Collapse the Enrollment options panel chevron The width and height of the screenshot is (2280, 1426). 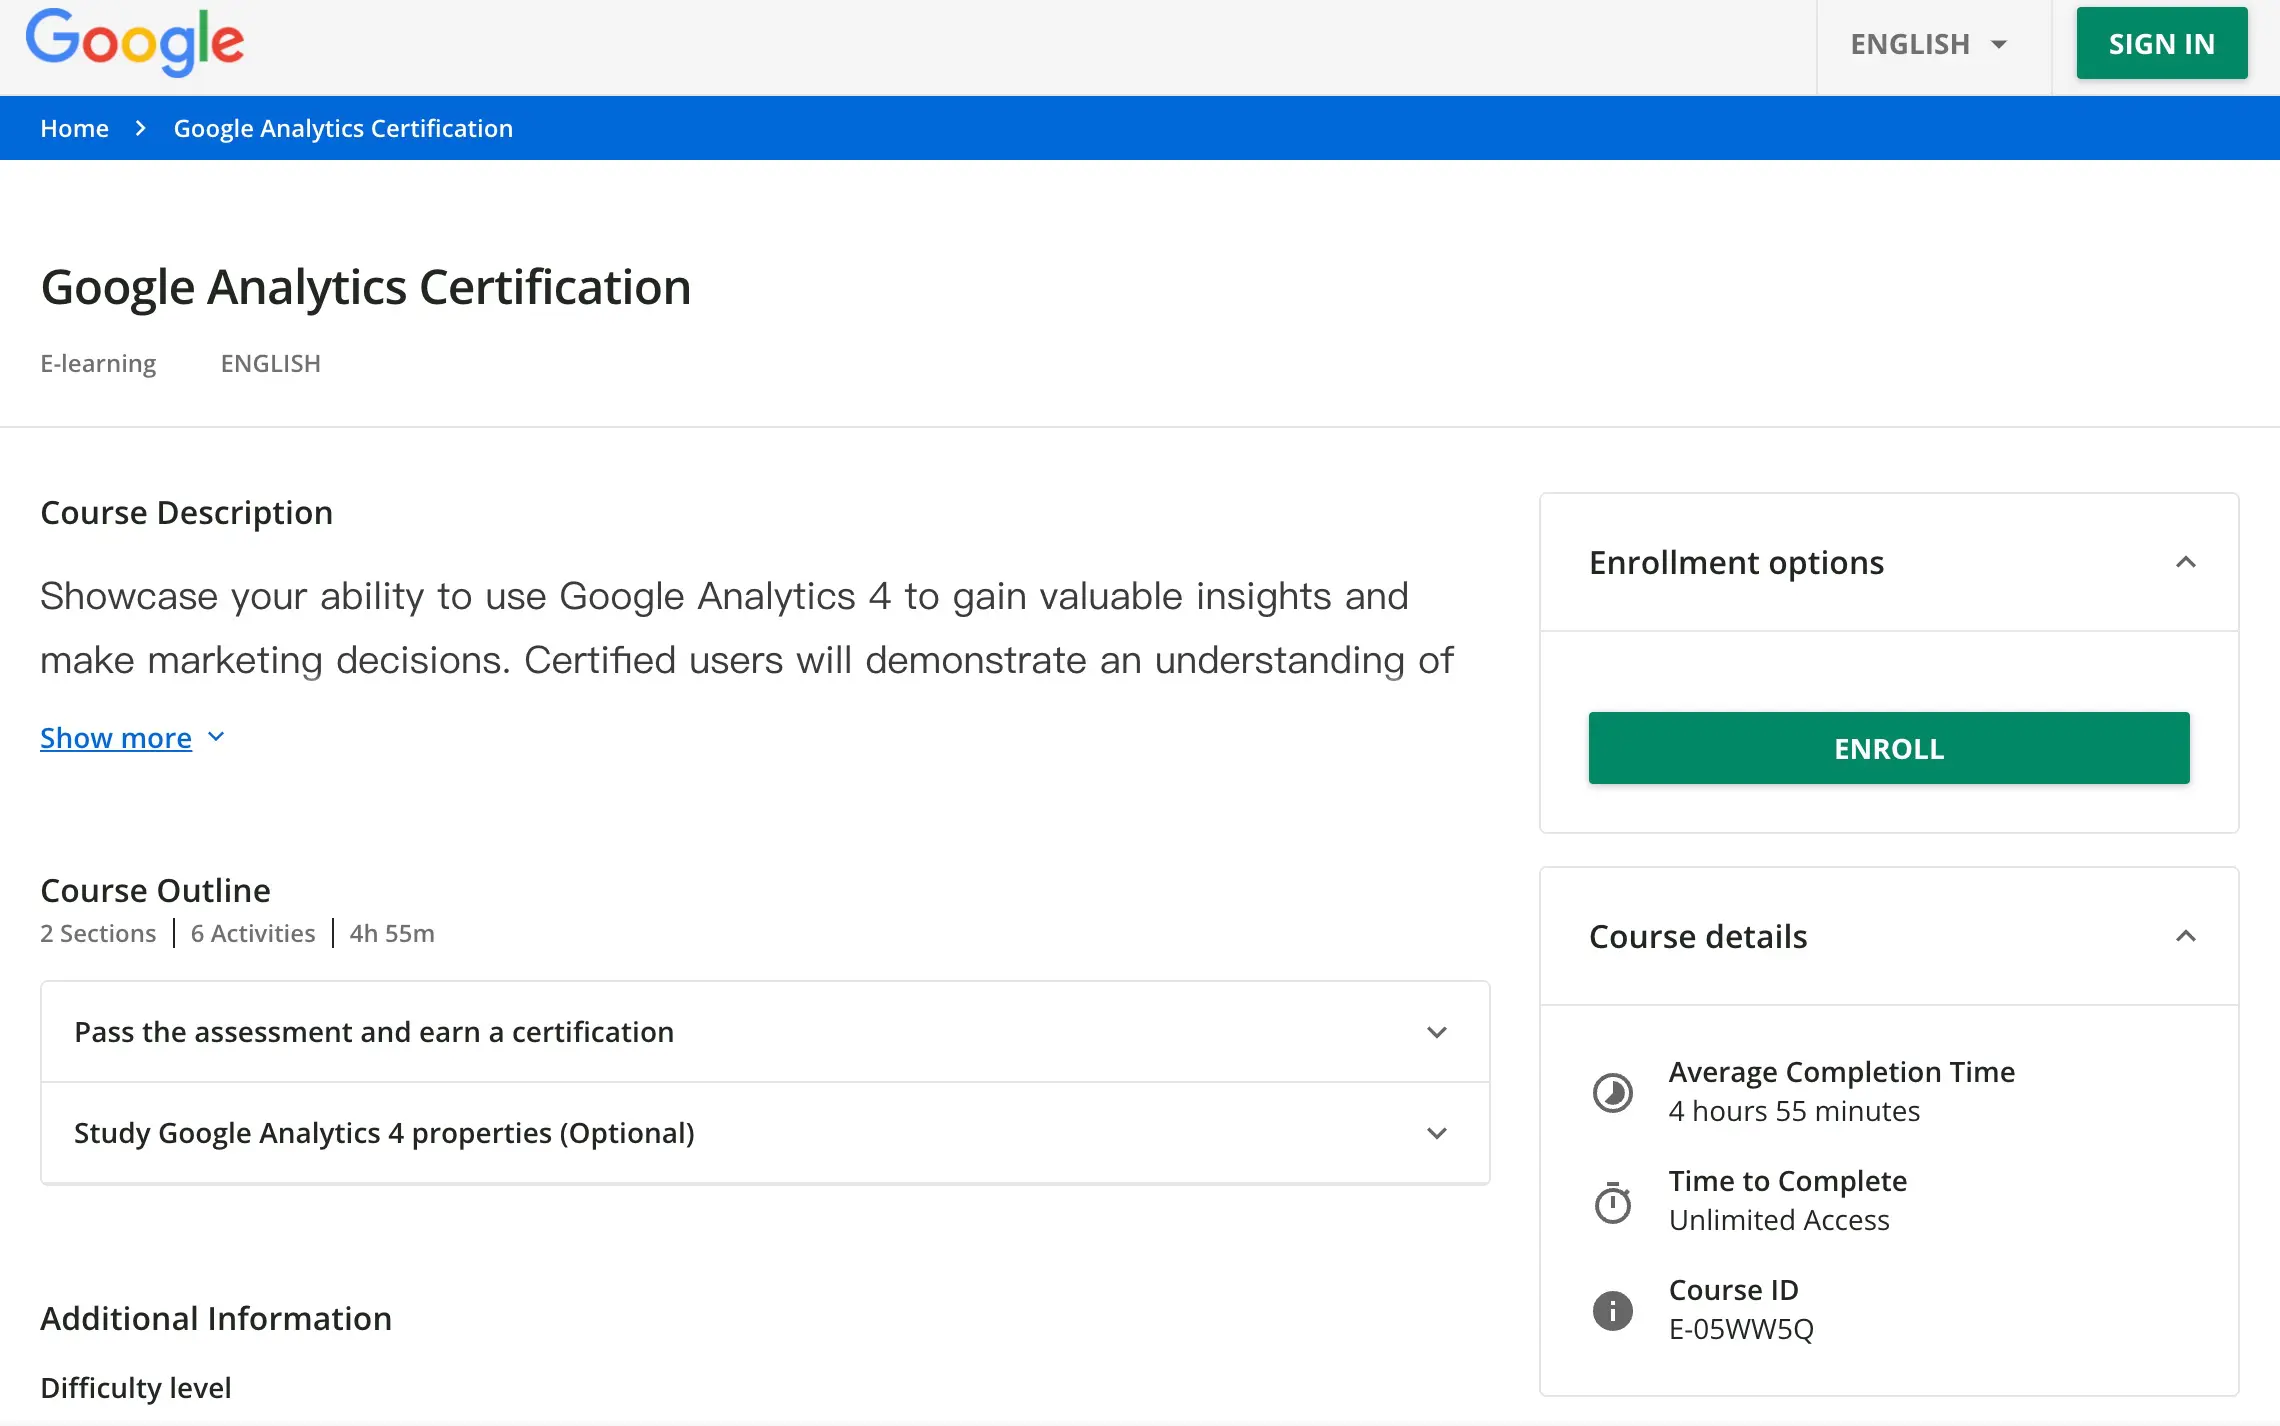point(2186,562)
